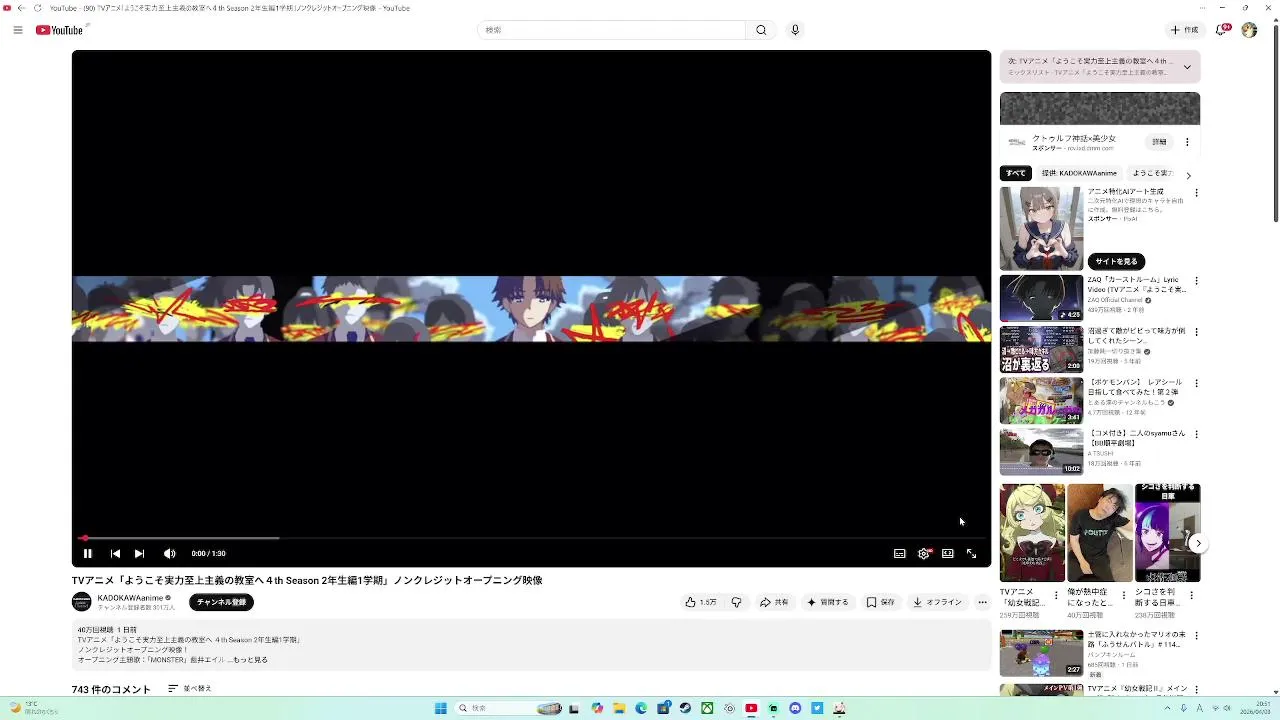Open the ZAQ カーストルーム Lyric video thumbnail

point(1041,298)
